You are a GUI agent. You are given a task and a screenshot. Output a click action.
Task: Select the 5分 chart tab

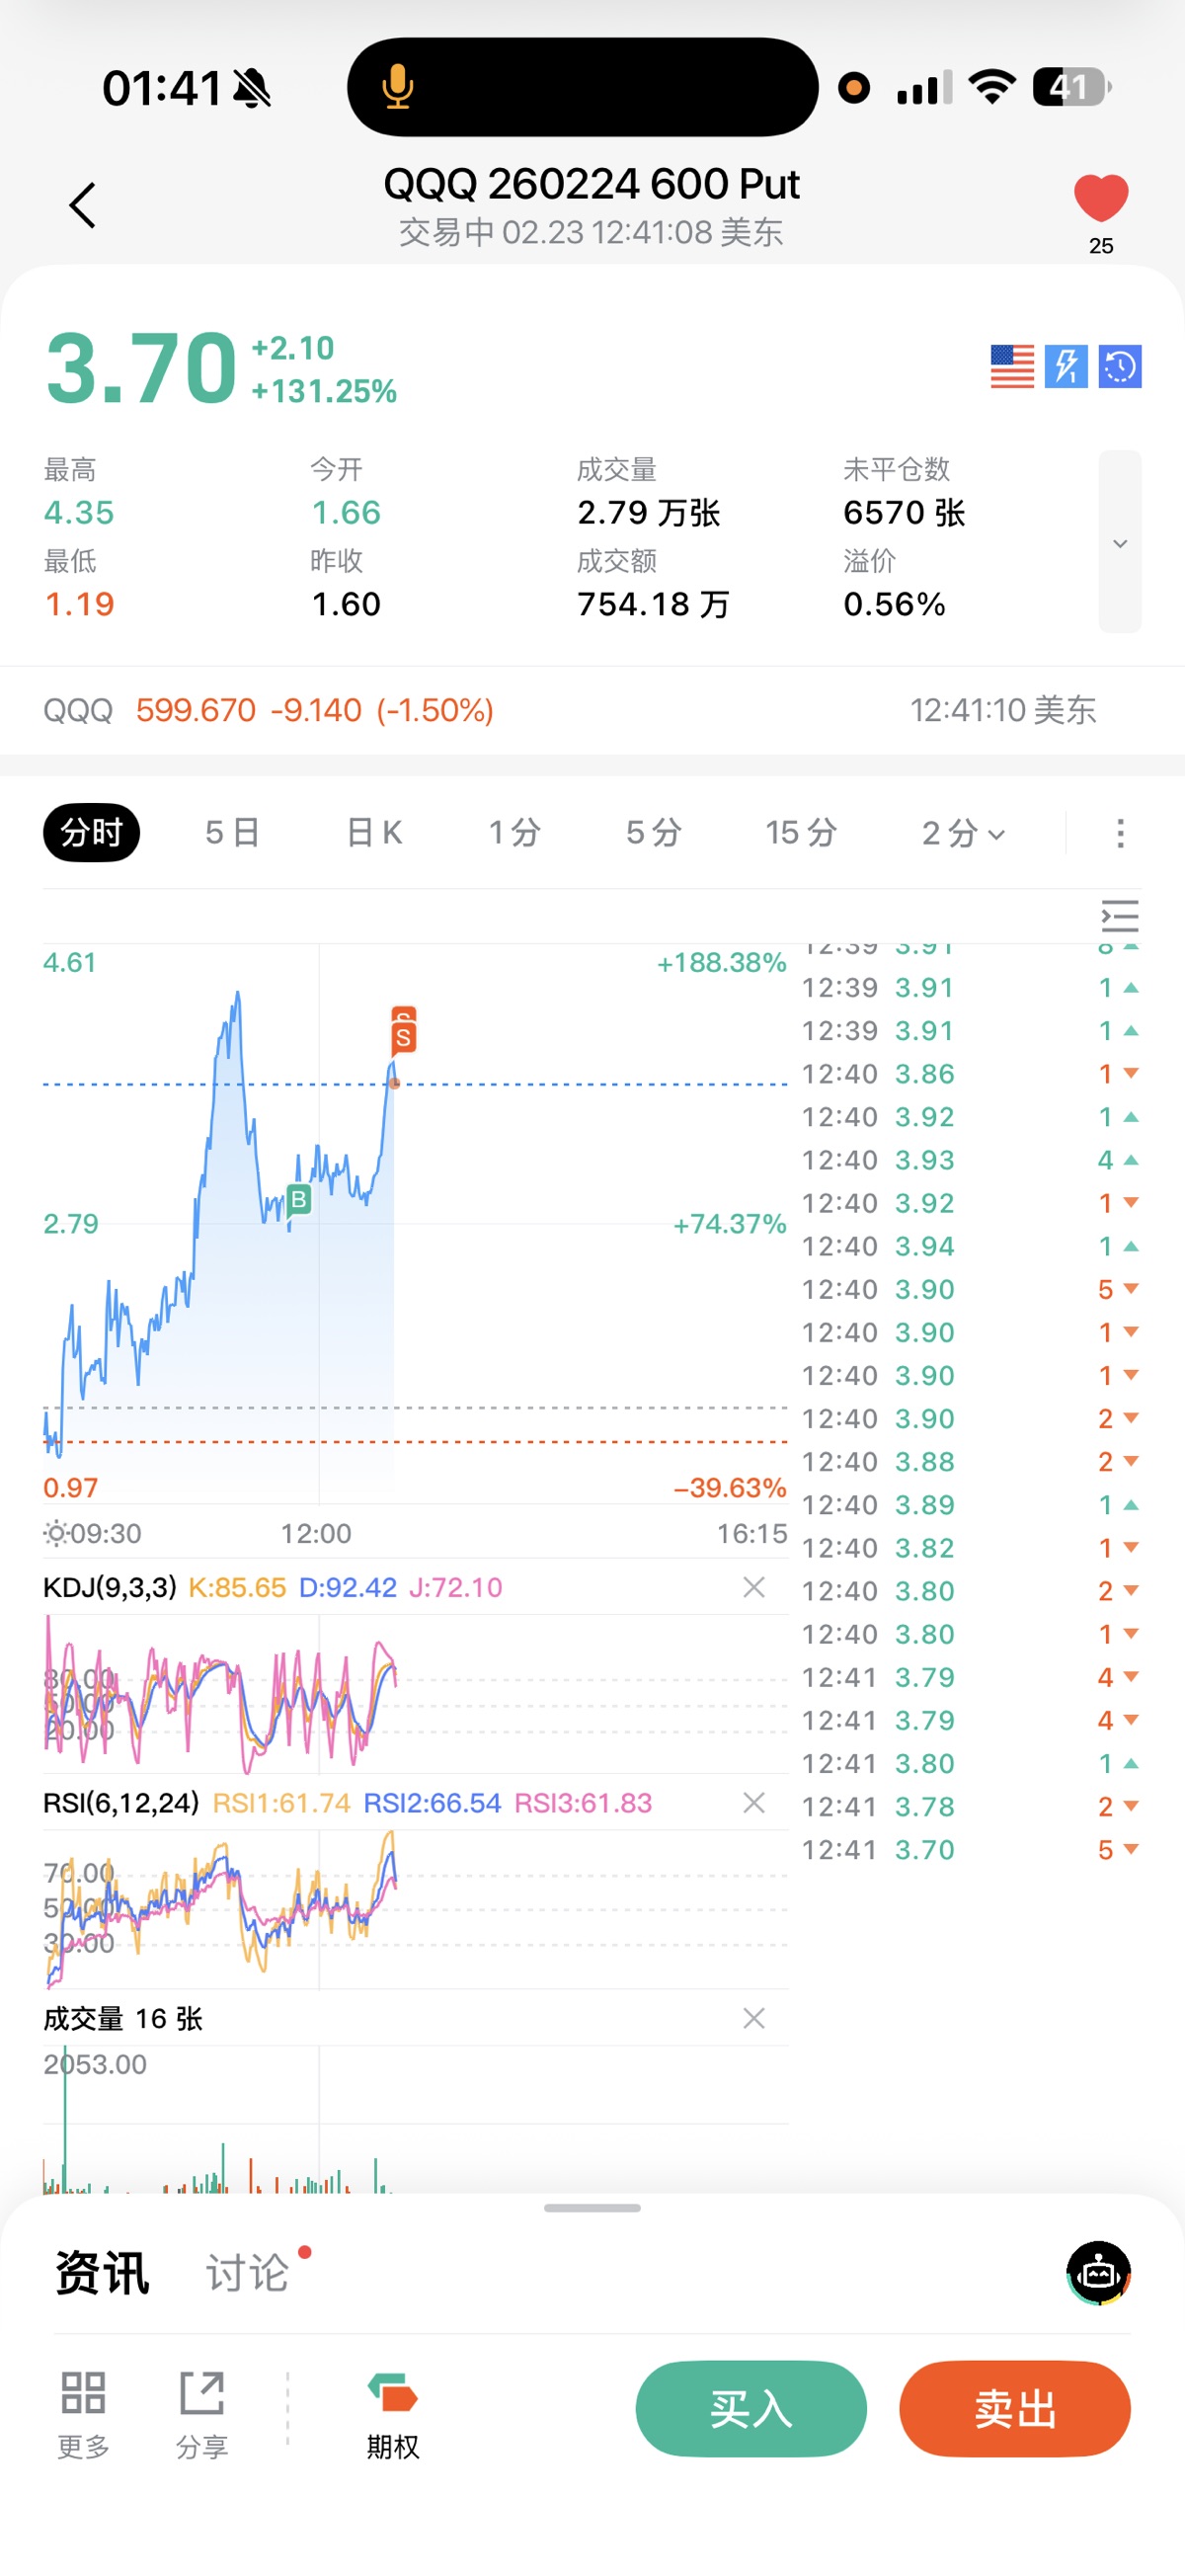653,832
